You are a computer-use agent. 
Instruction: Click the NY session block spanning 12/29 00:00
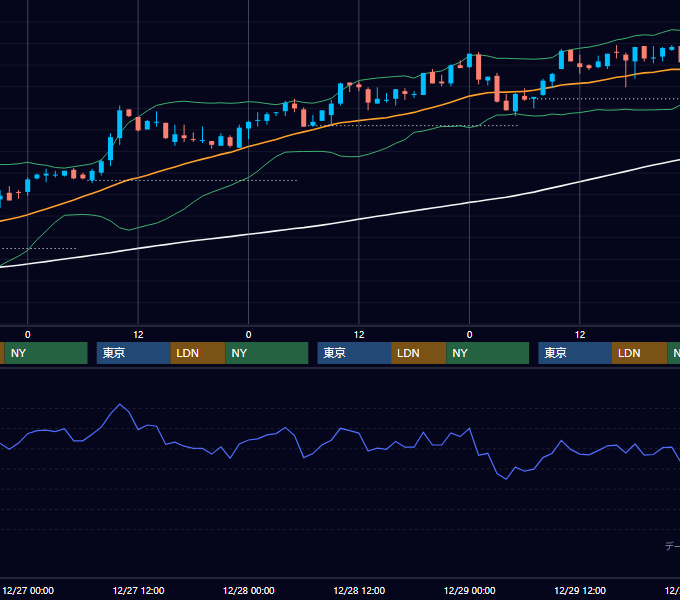tap(487, 353)
